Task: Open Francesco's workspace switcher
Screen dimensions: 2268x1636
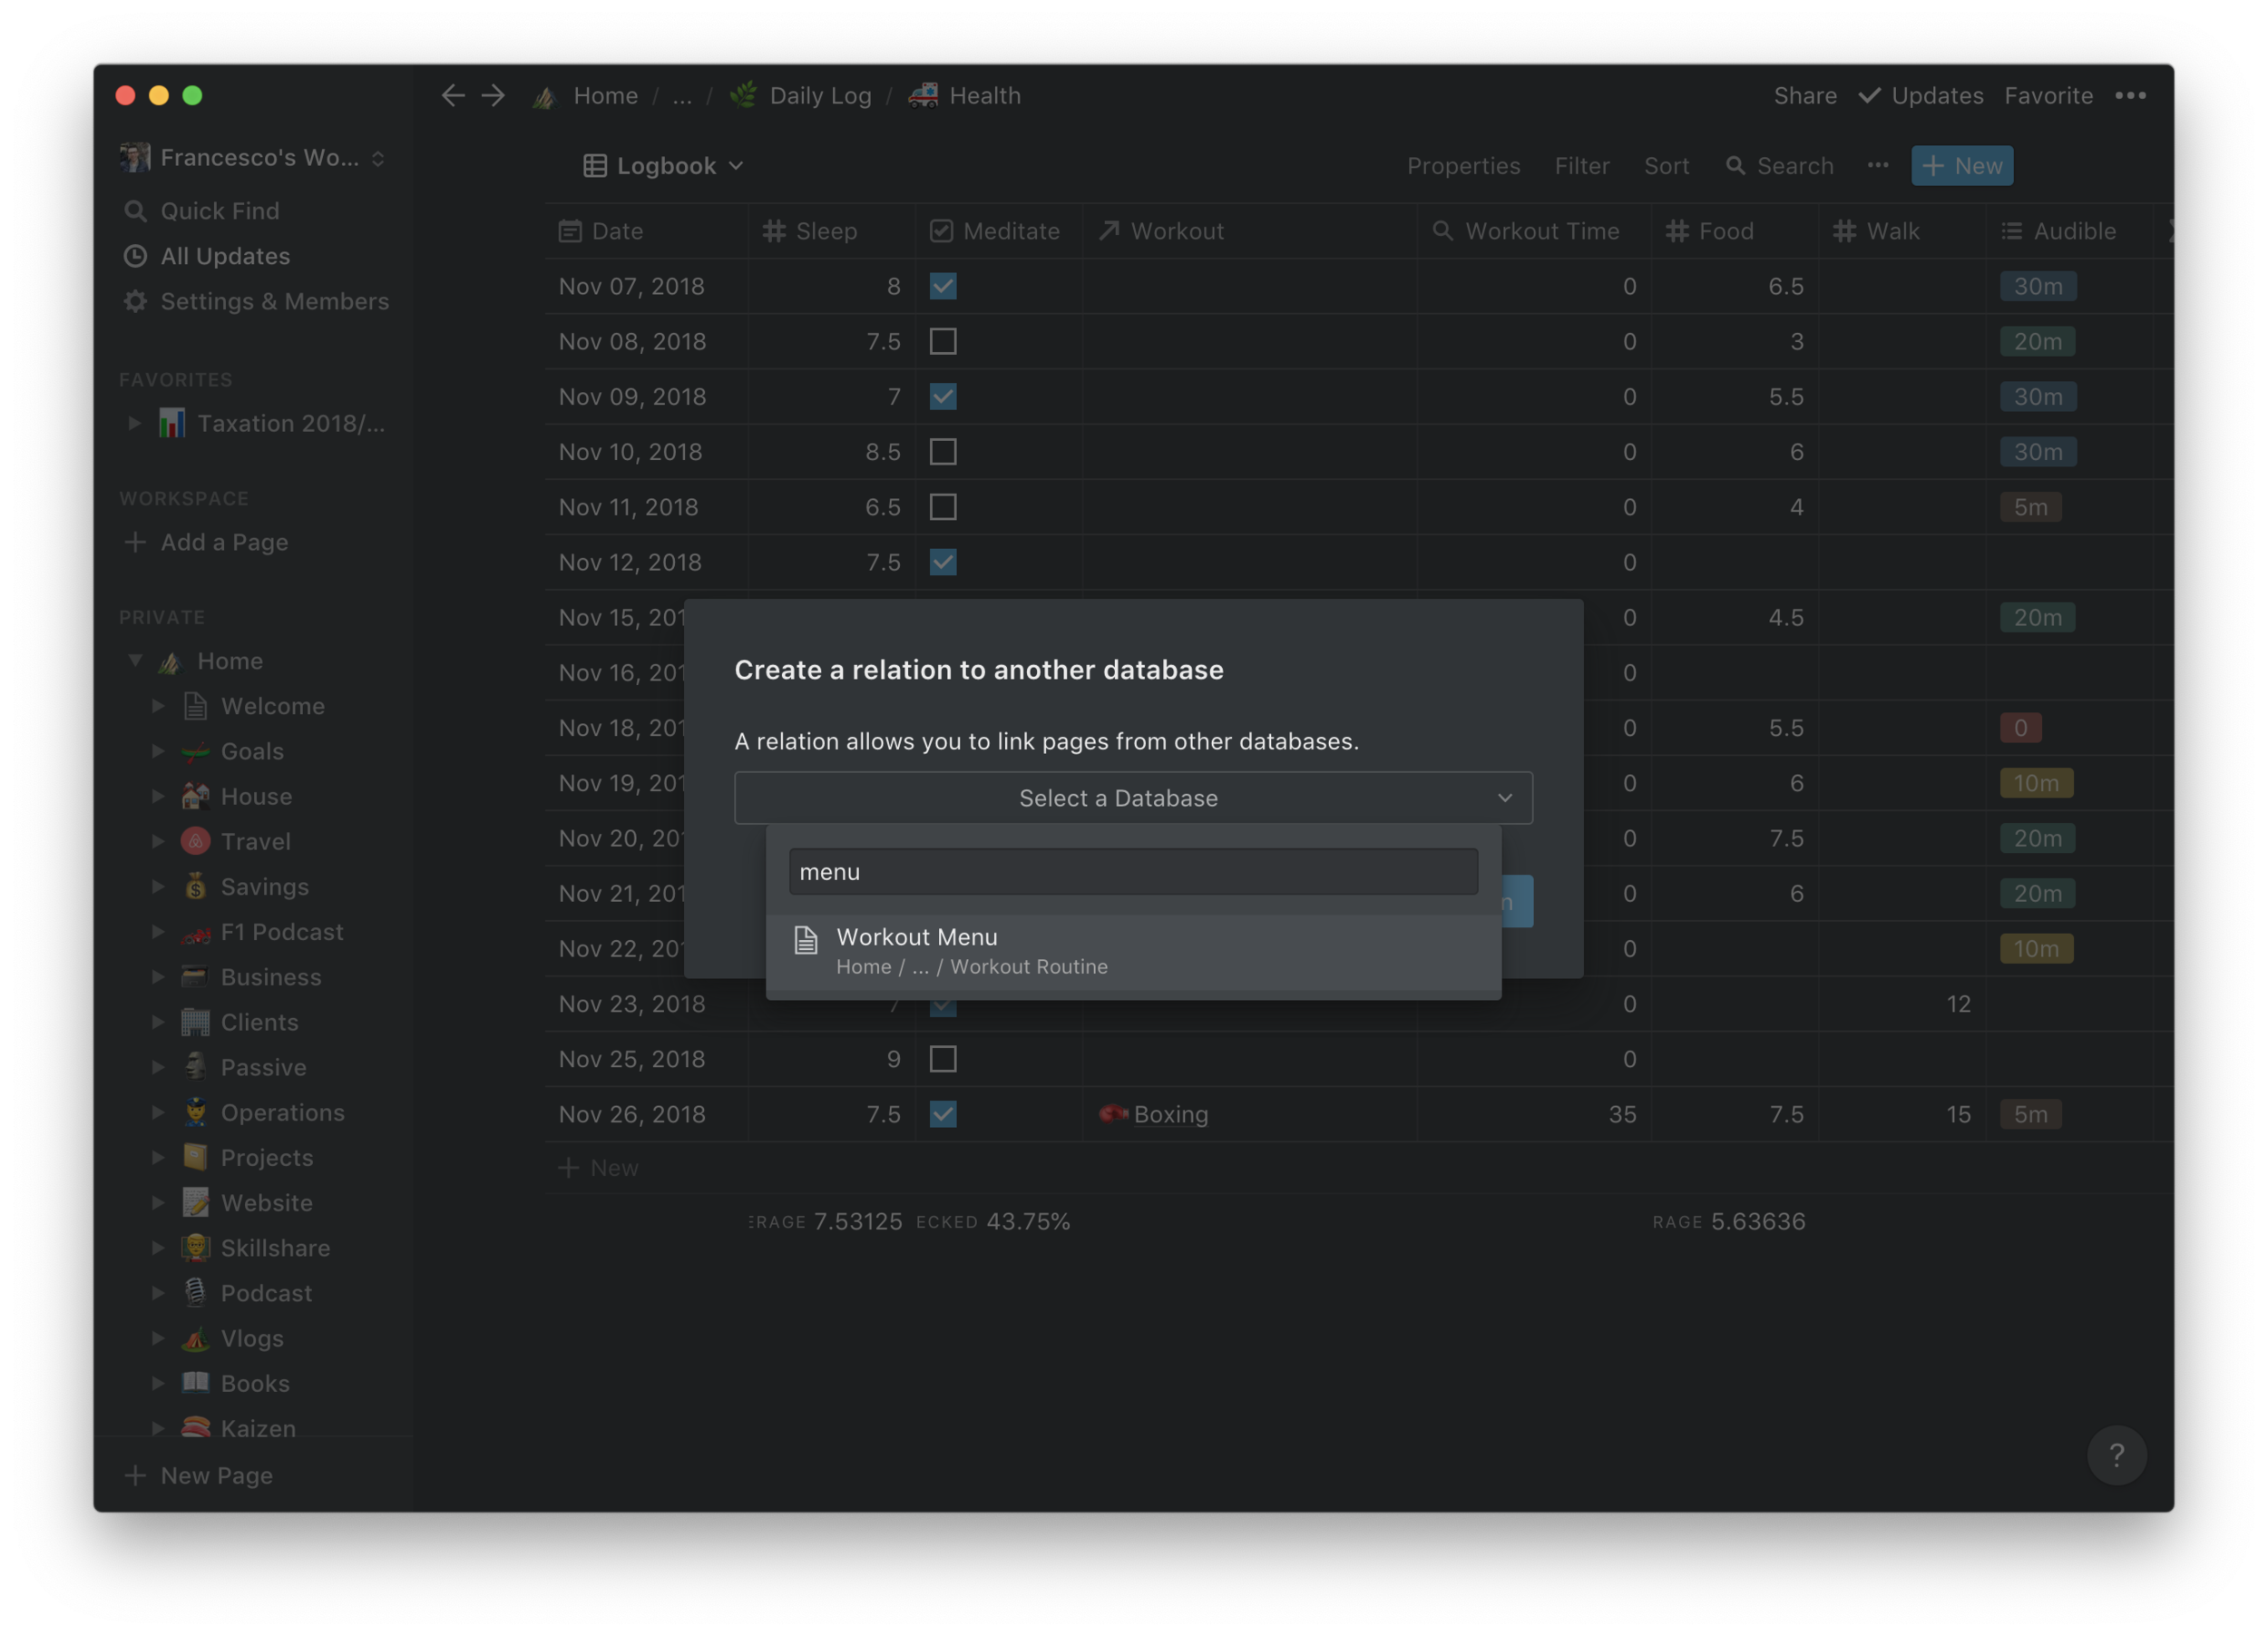Action: (x=252, y=158)
